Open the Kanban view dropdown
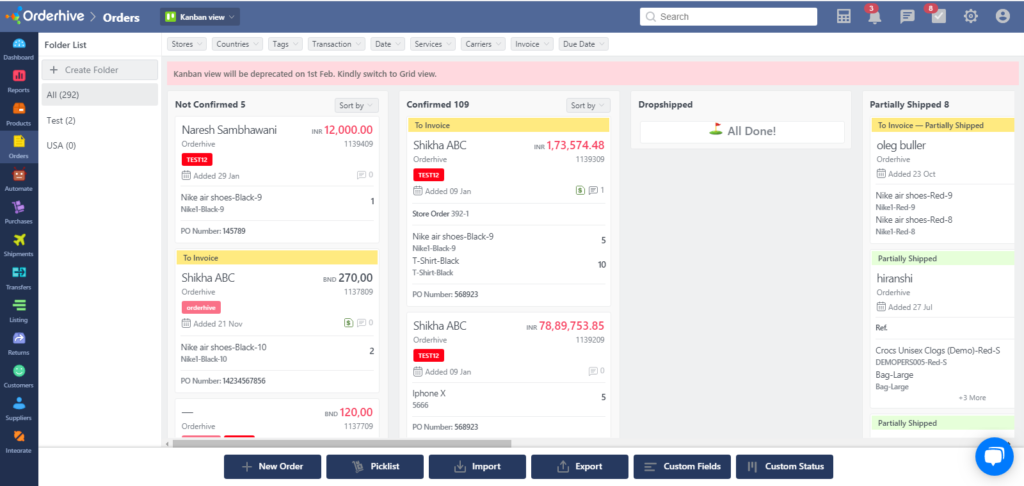Image resolution: width=1024 pixels, height=486 pixels. (200, 17)
